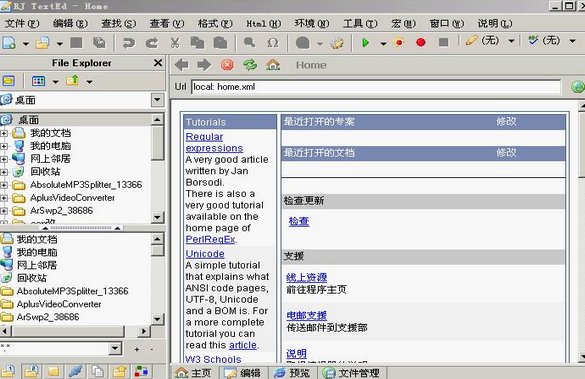Open the file filter combo box dropdown
The image size is (585, 379).
[x=115, y=349]
